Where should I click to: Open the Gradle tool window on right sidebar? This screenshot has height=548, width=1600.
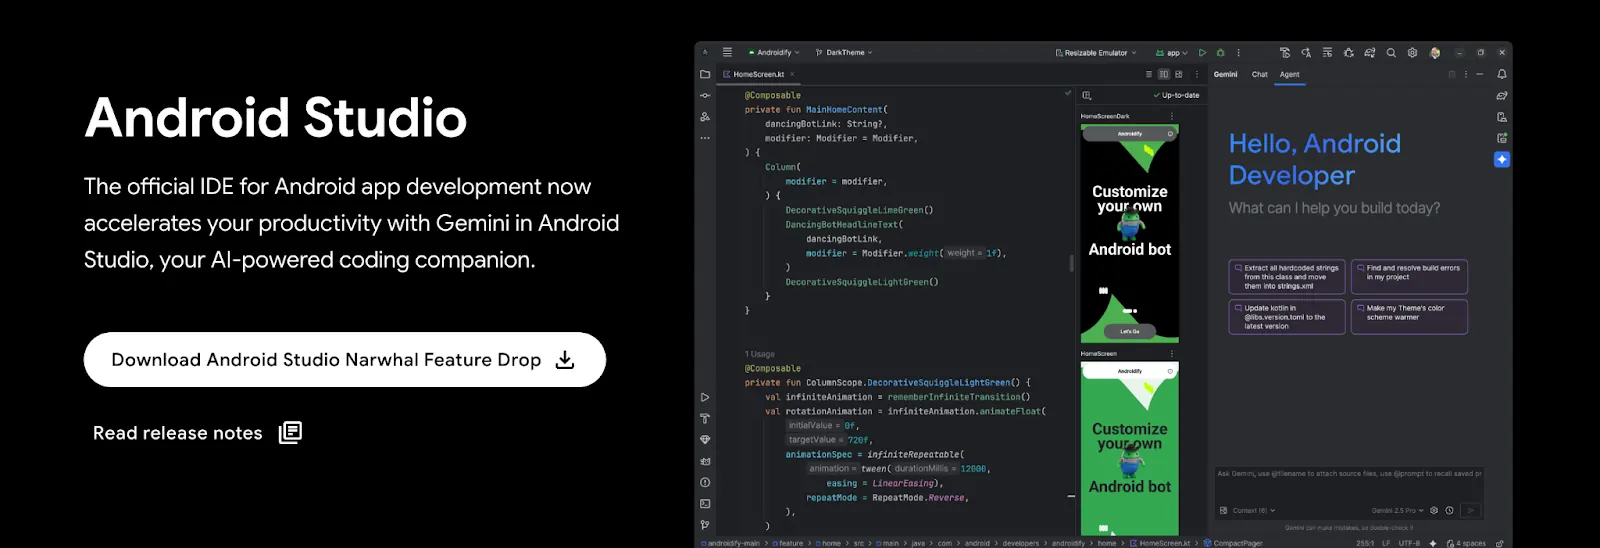[x=1502, y=96]
